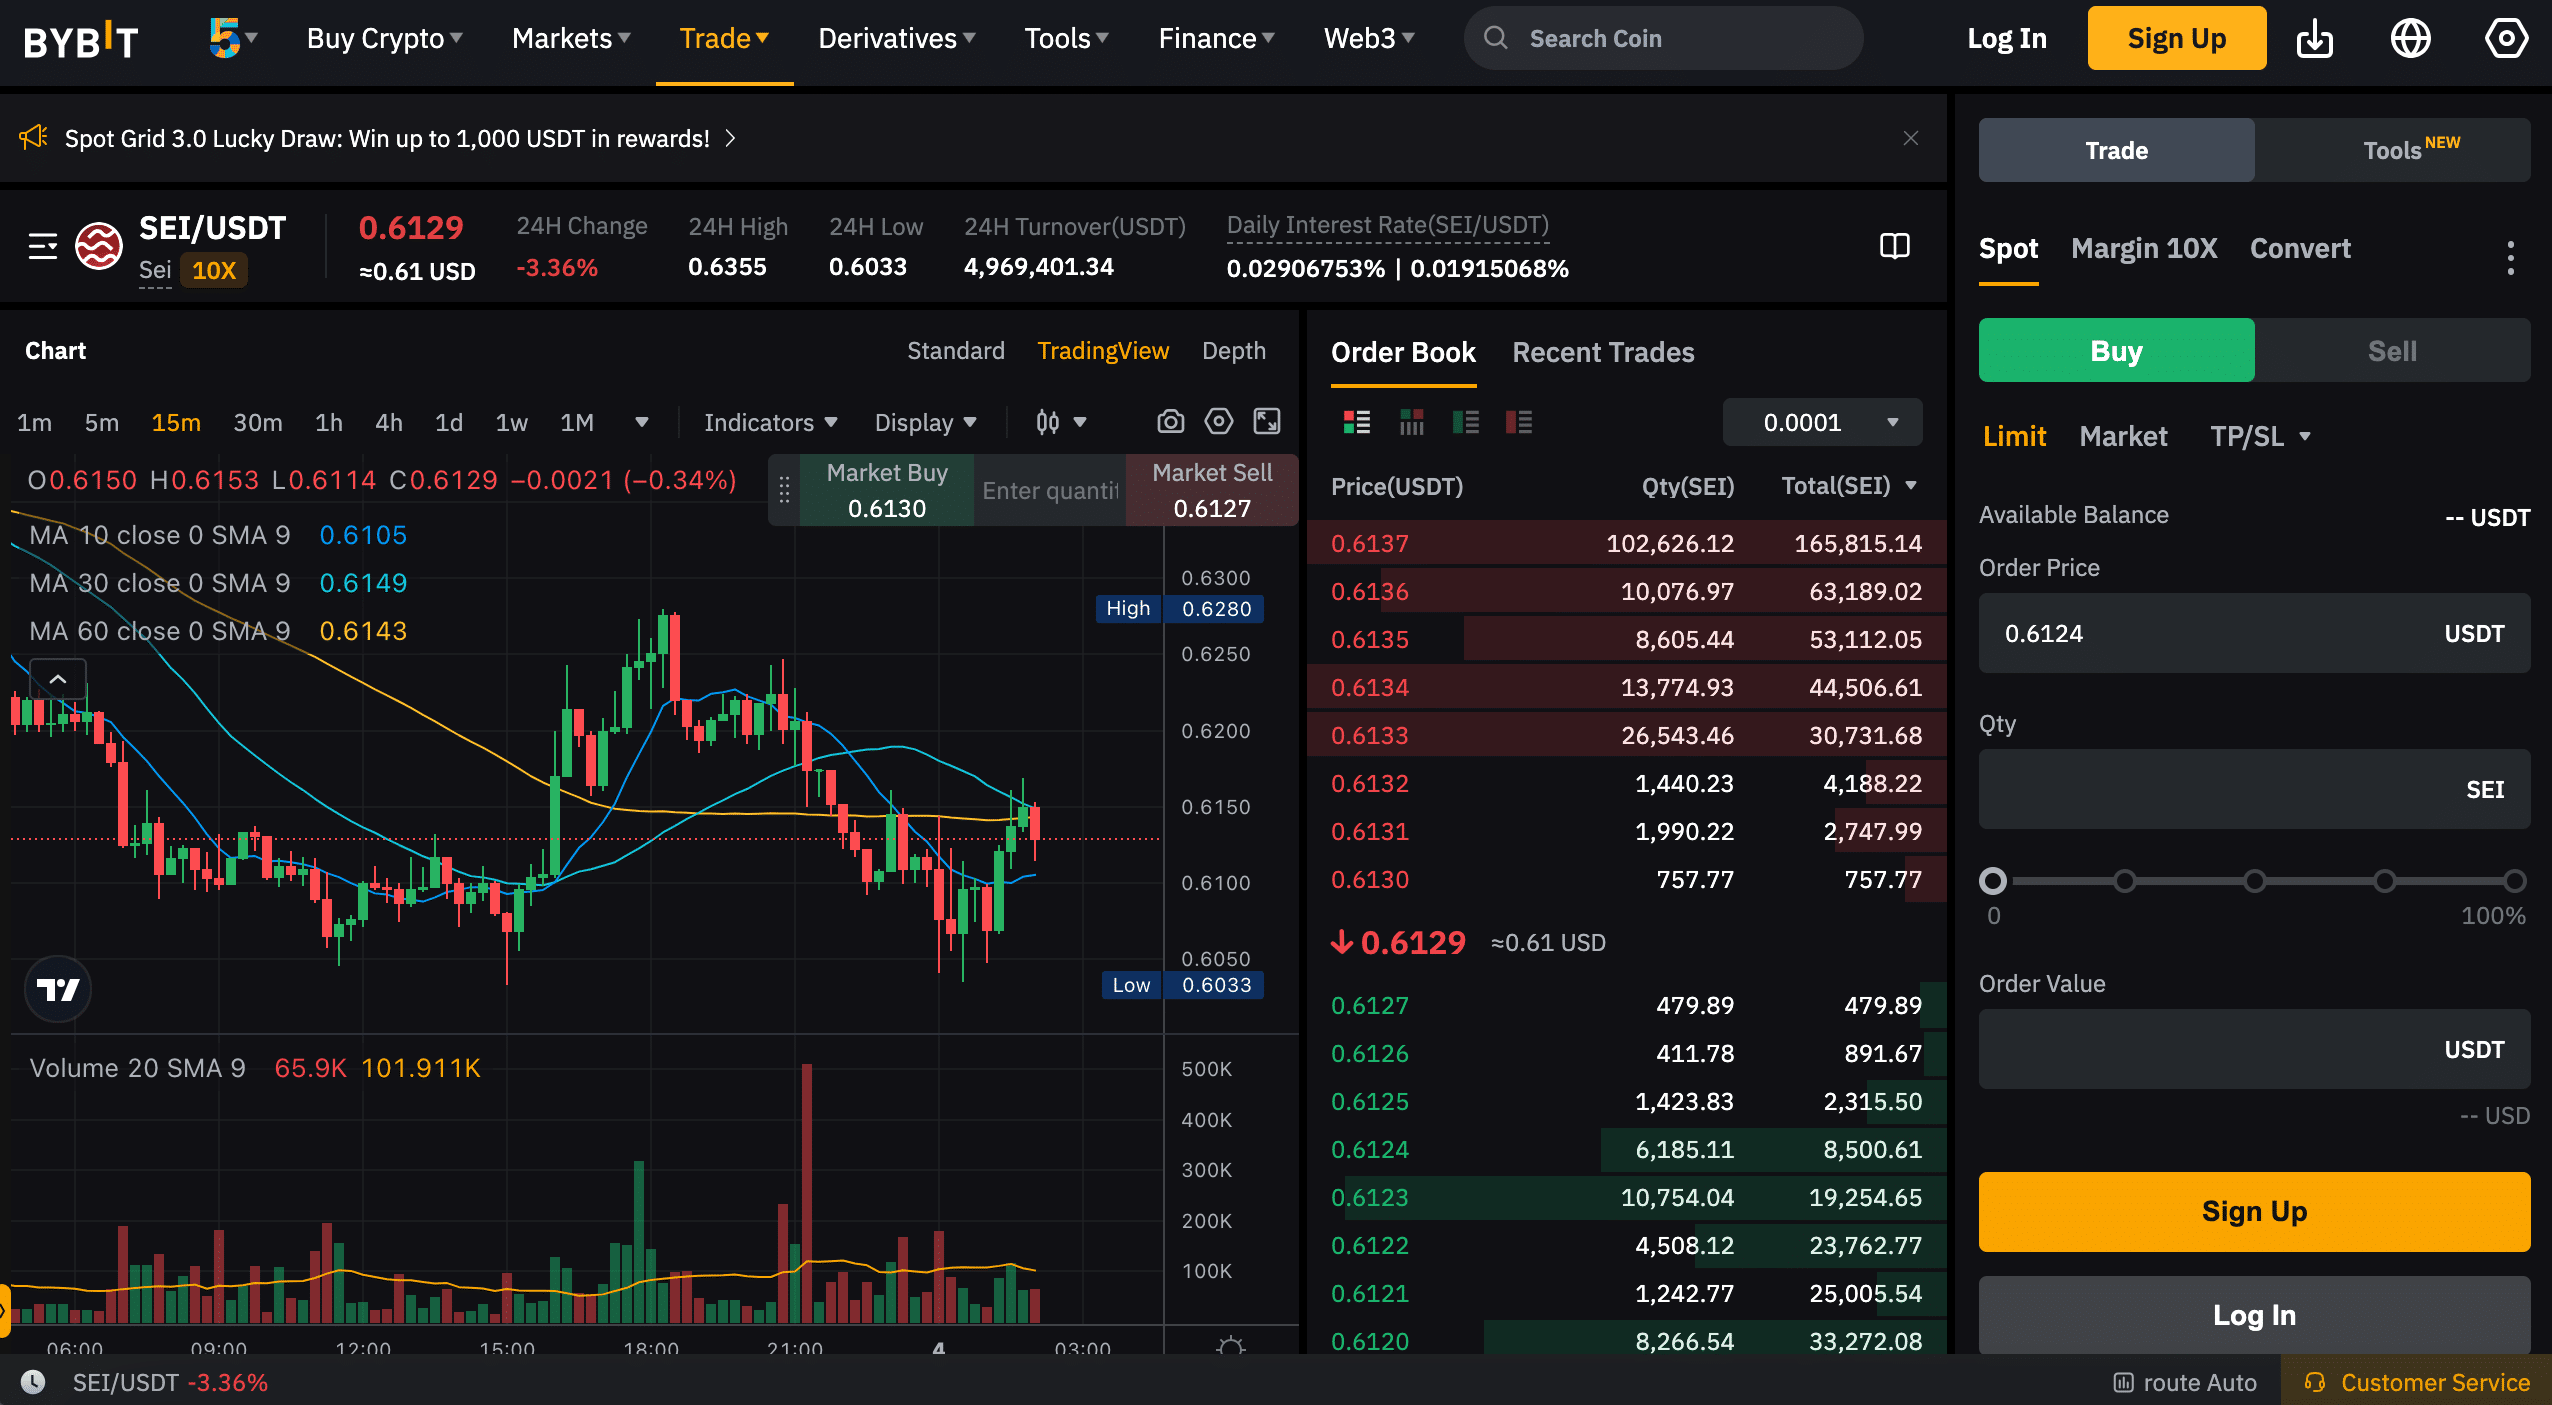Select the Buy toggle
The image size is (2552, 1405).
[x=2116, y=350]
